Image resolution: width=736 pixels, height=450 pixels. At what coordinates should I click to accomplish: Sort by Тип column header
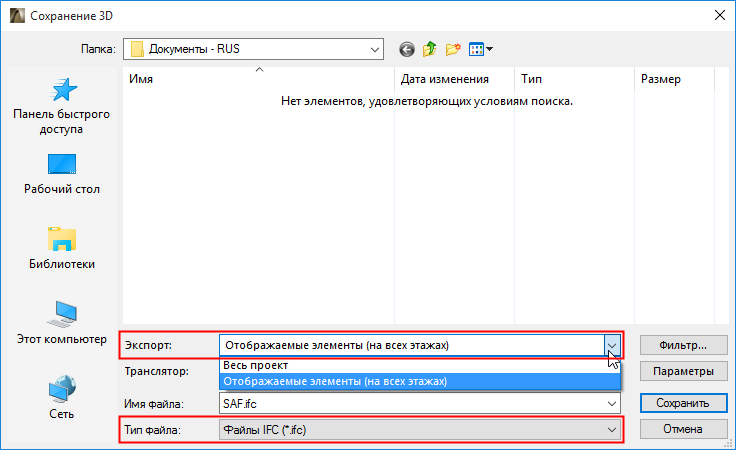coord(575,79)
